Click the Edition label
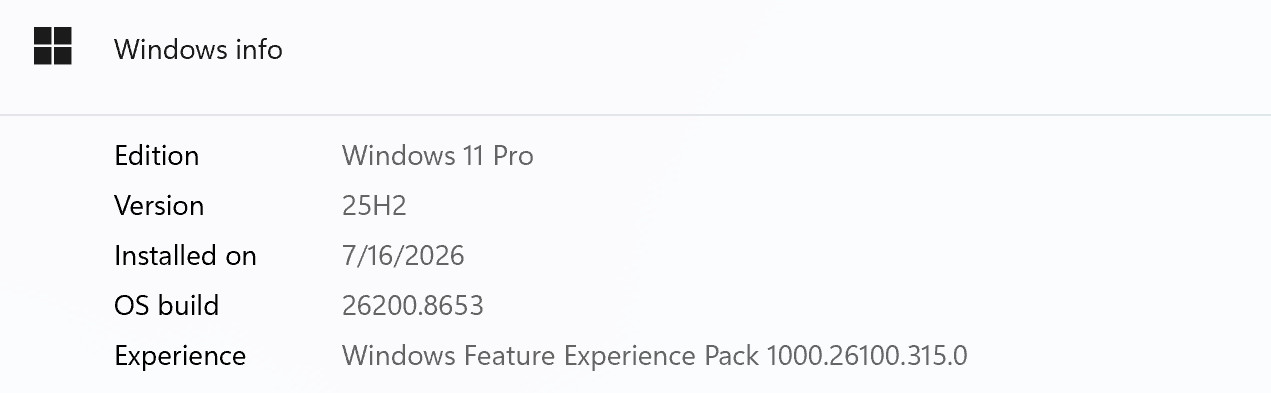 coord(156,156)
